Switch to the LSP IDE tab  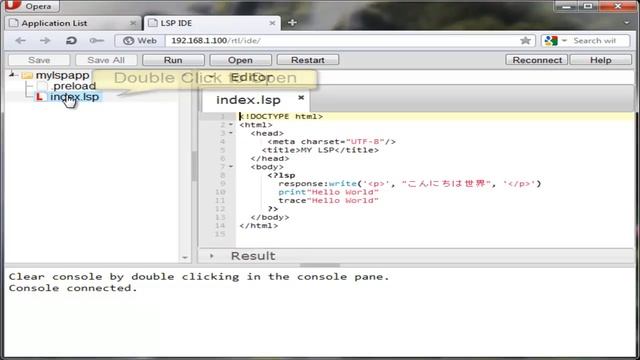coord(212,23)
